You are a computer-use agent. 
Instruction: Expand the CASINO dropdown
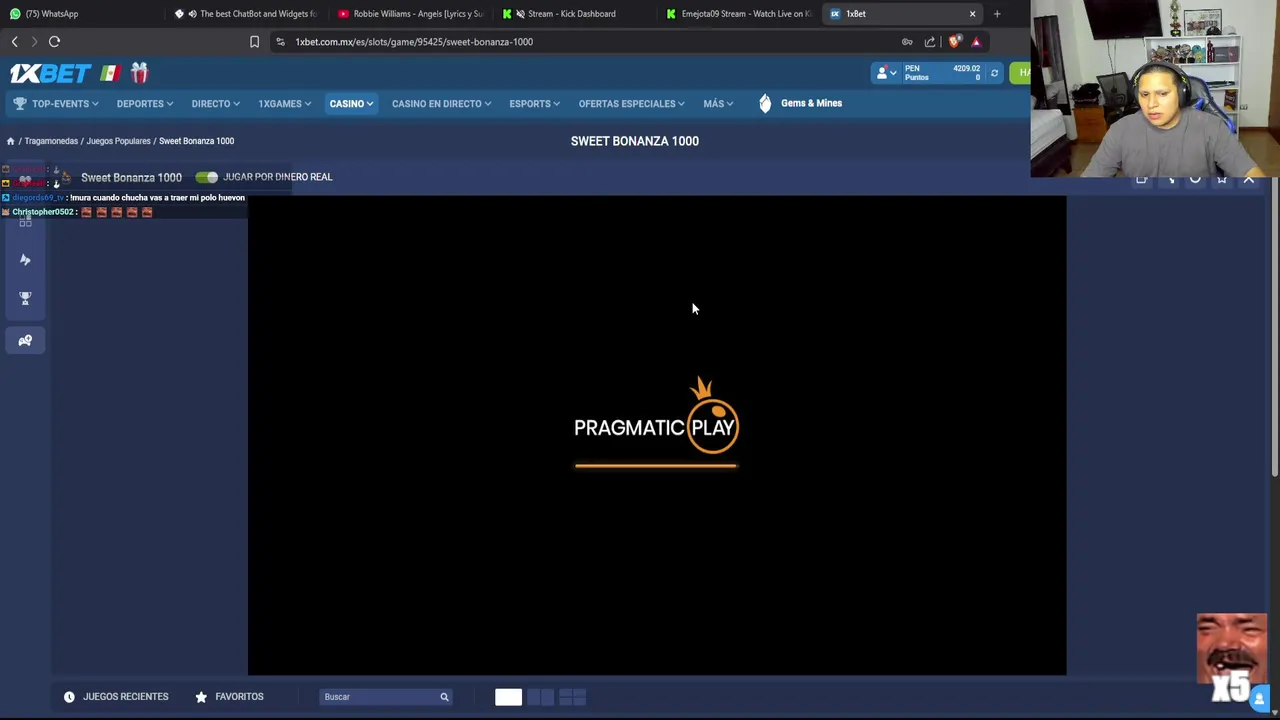click(x=351, y=104)
